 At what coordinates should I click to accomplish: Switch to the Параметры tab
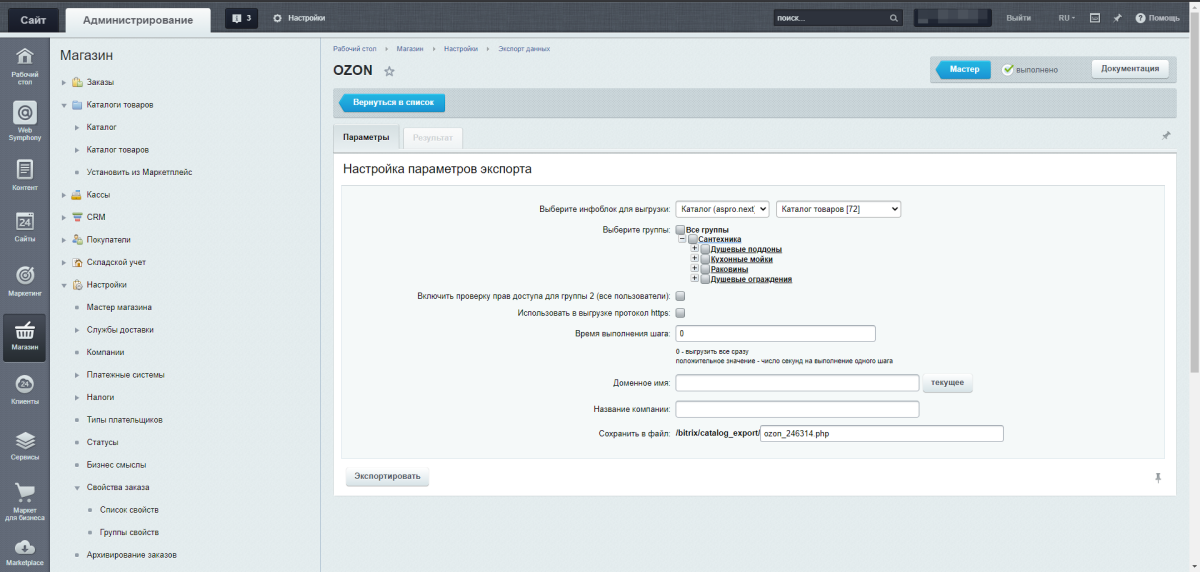pyautogui.click(x=366, y=137)
